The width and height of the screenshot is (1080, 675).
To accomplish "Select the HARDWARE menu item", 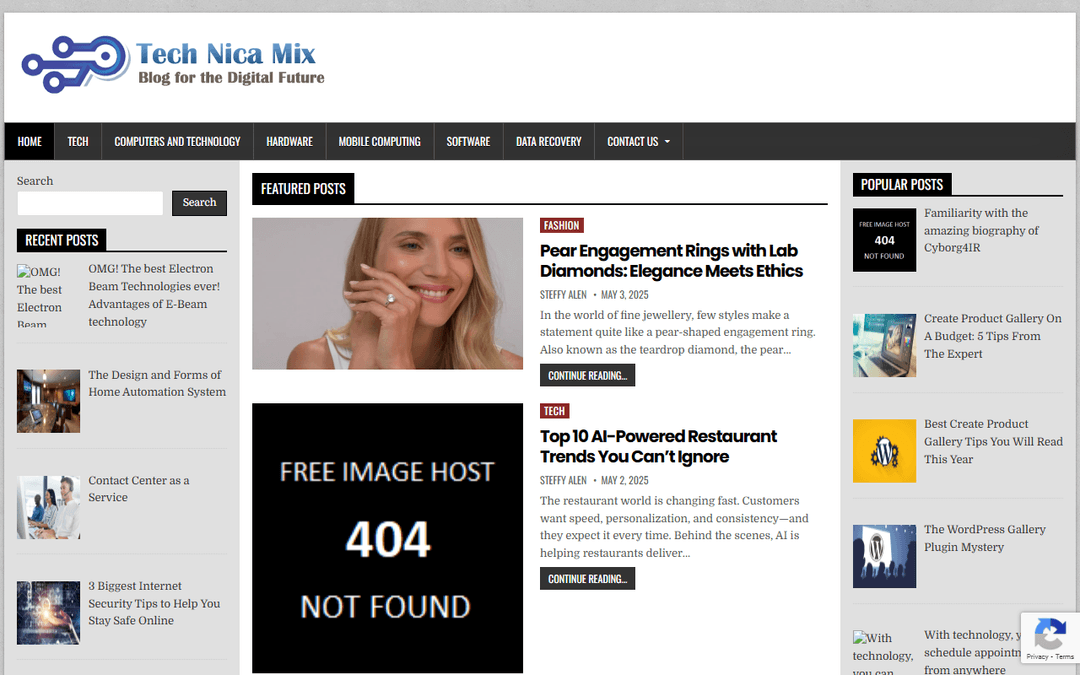I will point(289,141).
